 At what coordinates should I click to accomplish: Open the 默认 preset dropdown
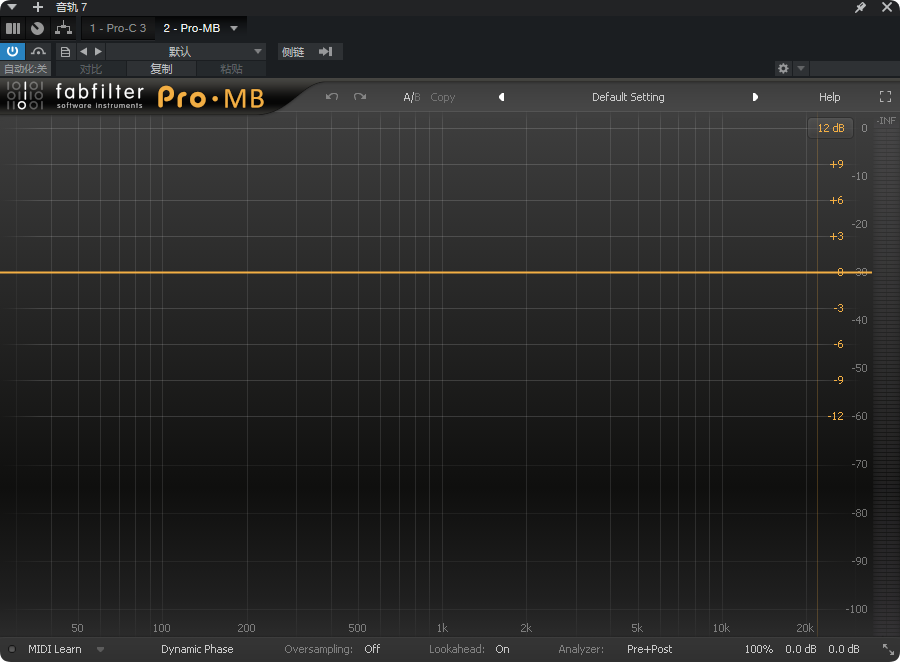[x=186, y=52]
